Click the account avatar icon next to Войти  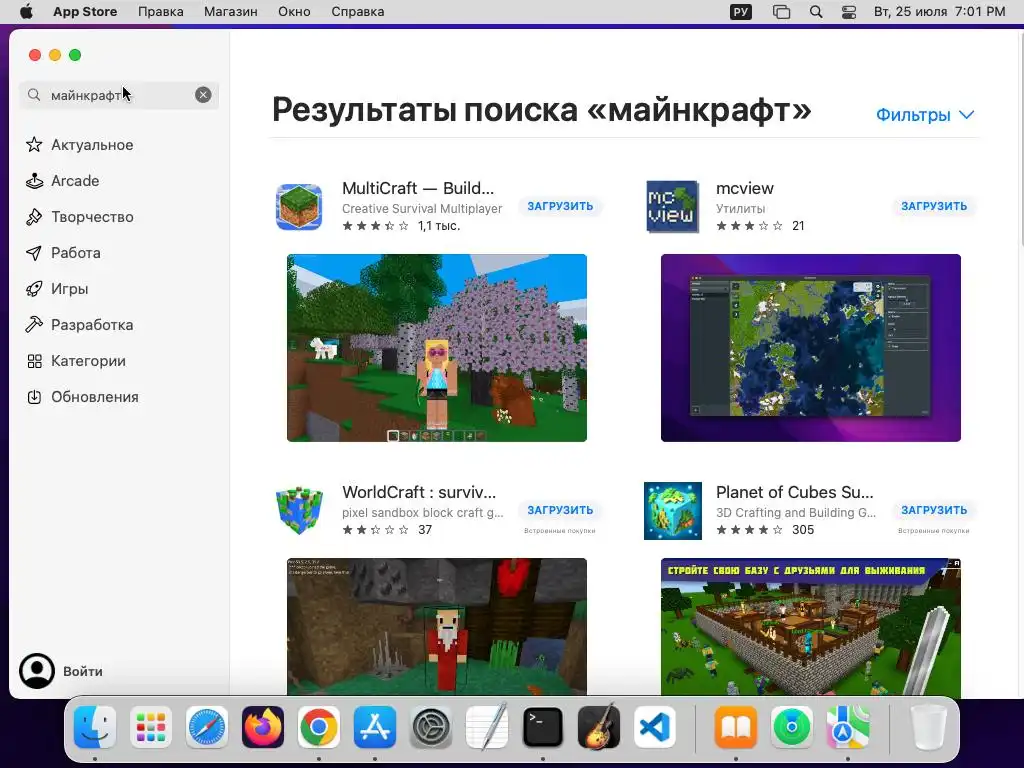pyautogui.click(x=37, y=671)
